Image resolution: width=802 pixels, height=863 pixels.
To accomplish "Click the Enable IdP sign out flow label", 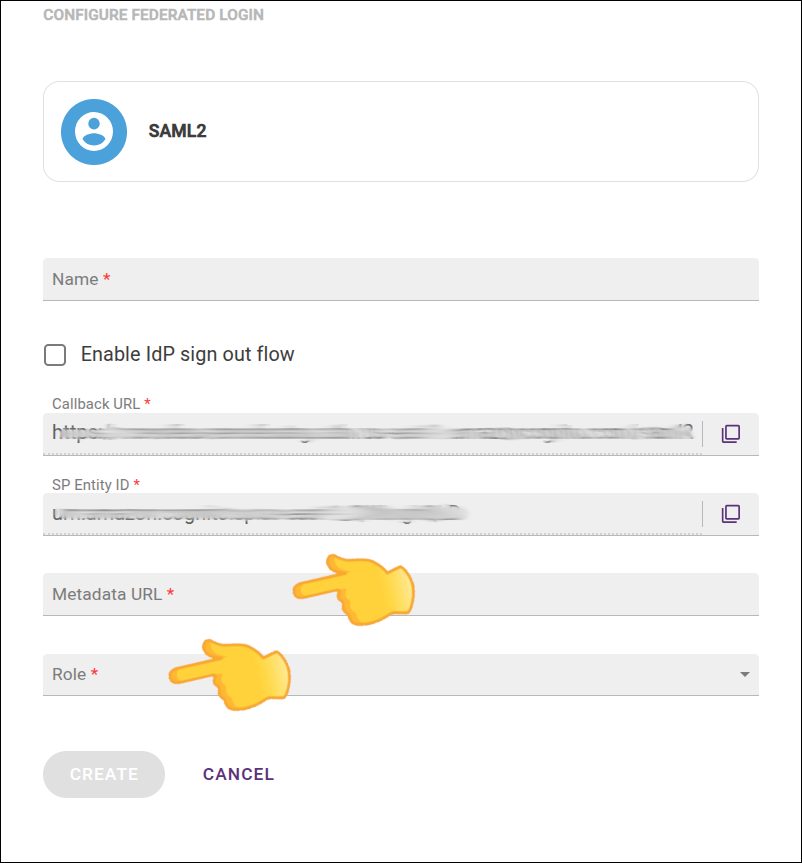I will (x=186, y=354).
